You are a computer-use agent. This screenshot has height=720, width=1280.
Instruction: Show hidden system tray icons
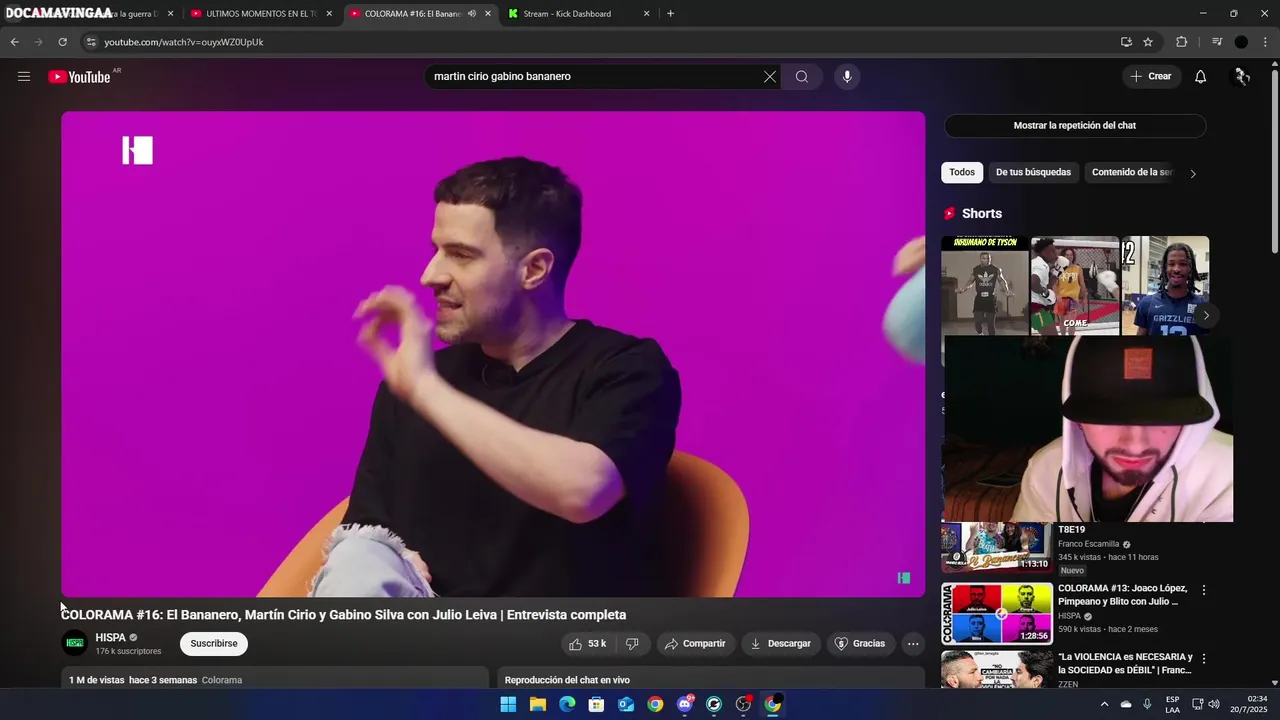[1104, 704]
